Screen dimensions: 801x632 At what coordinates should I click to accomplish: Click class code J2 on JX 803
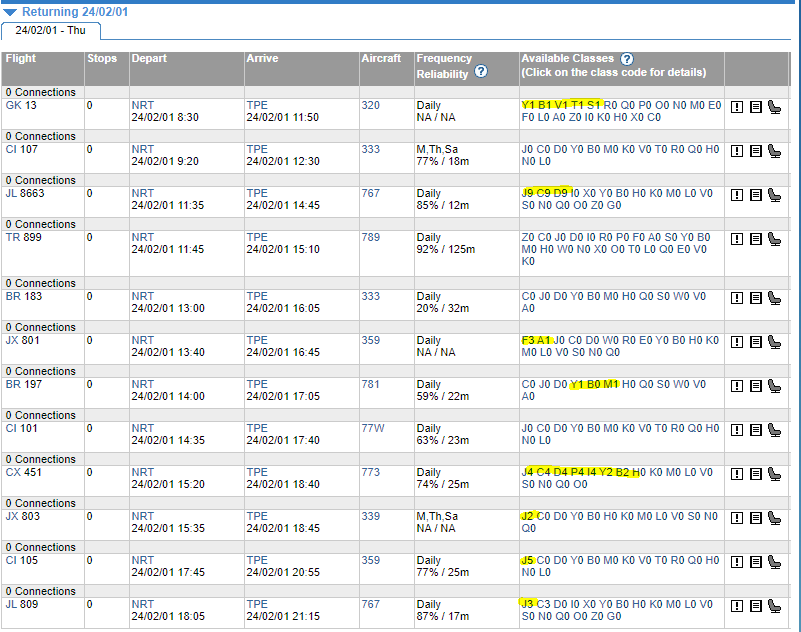(527, 516)
